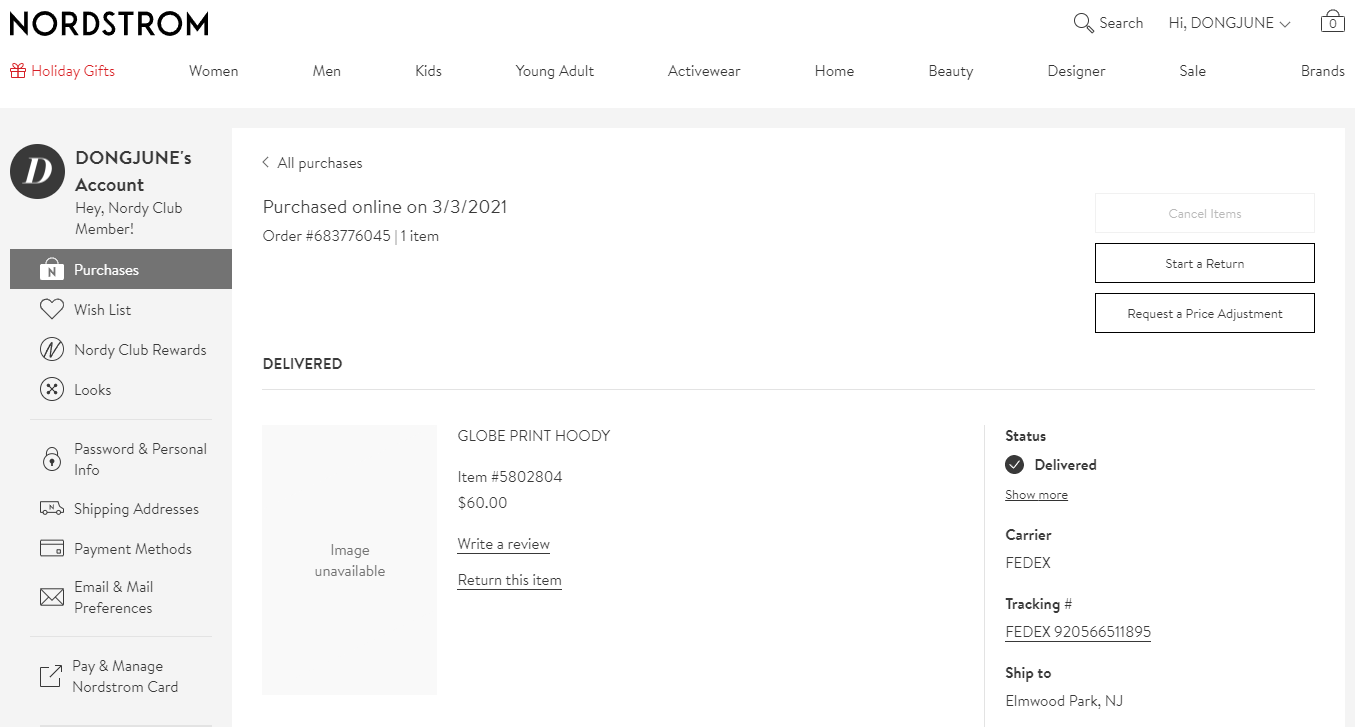Screen dimensions: 1355x727
Task: Expand the Hi, DONGJUNE account dropdown
Action: (1229, 23)
